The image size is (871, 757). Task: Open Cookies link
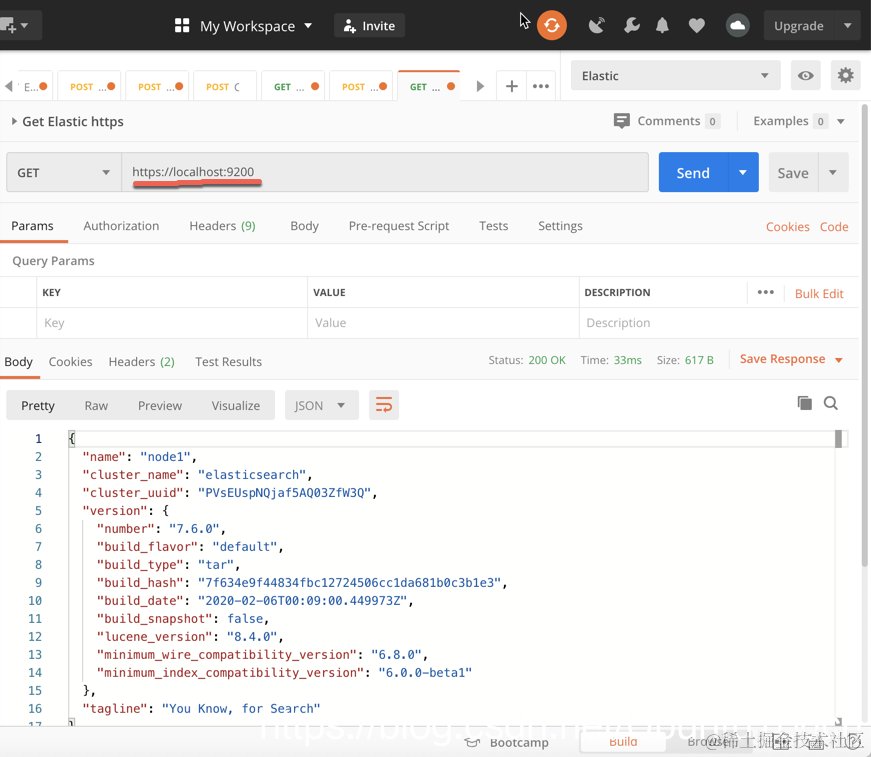787,227
